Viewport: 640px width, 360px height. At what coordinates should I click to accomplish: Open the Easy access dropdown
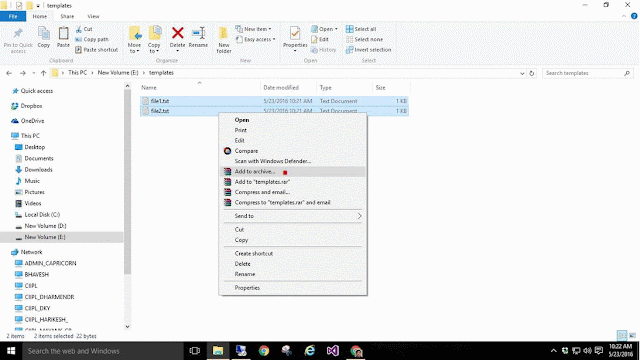click(256, 40)
